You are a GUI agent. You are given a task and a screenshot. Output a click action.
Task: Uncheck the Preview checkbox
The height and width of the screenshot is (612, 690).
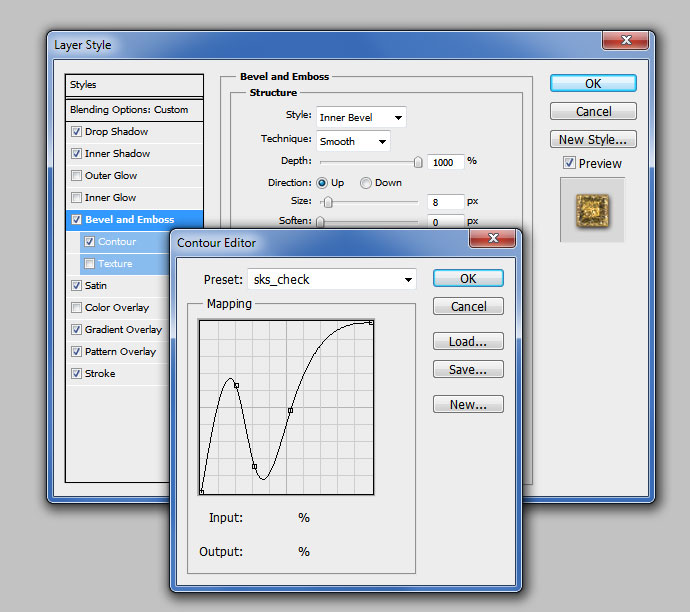[569, 163]
